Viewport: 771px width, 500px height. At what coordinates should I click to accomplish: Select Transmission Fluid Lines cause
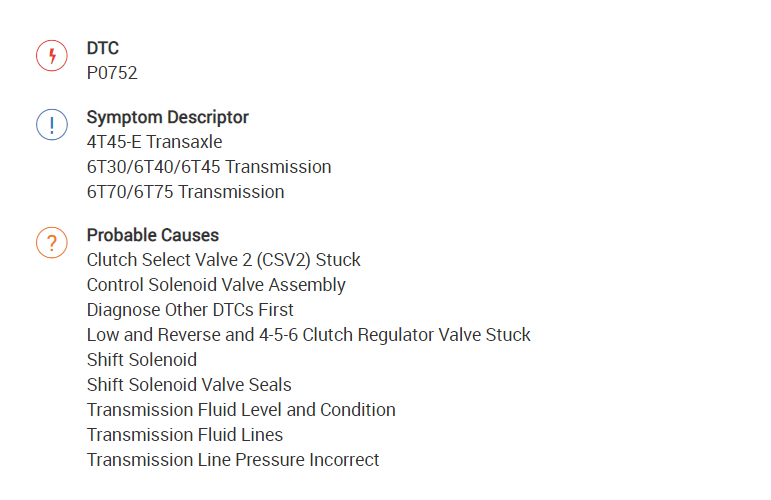click(184, 435)
